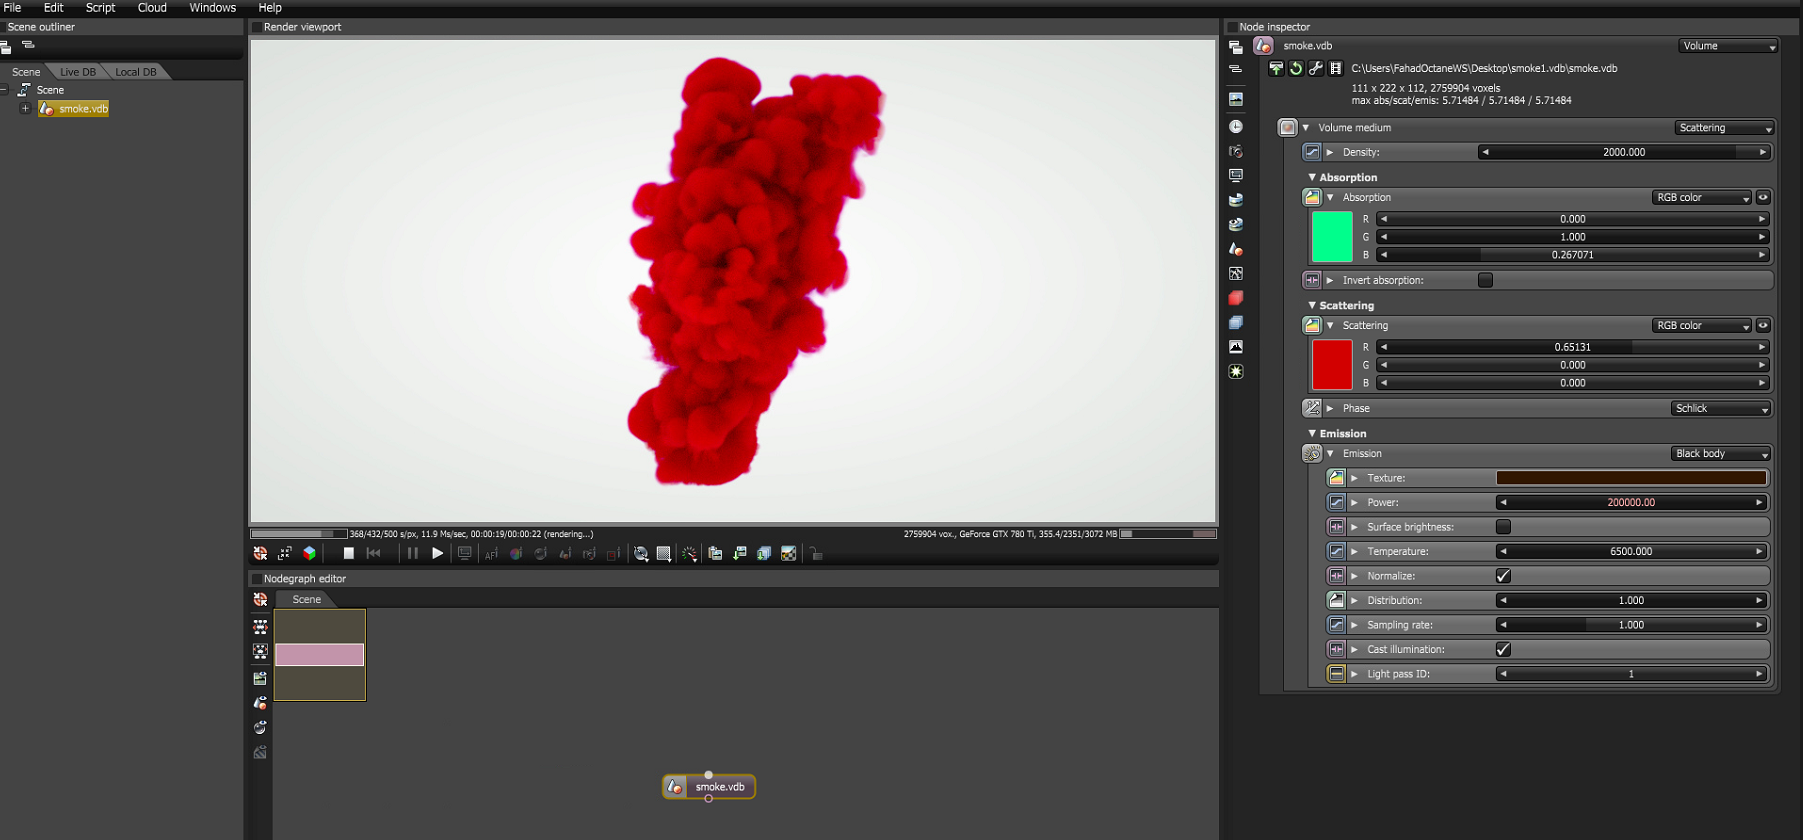Click the render region picker icon

tap(613, 553)
